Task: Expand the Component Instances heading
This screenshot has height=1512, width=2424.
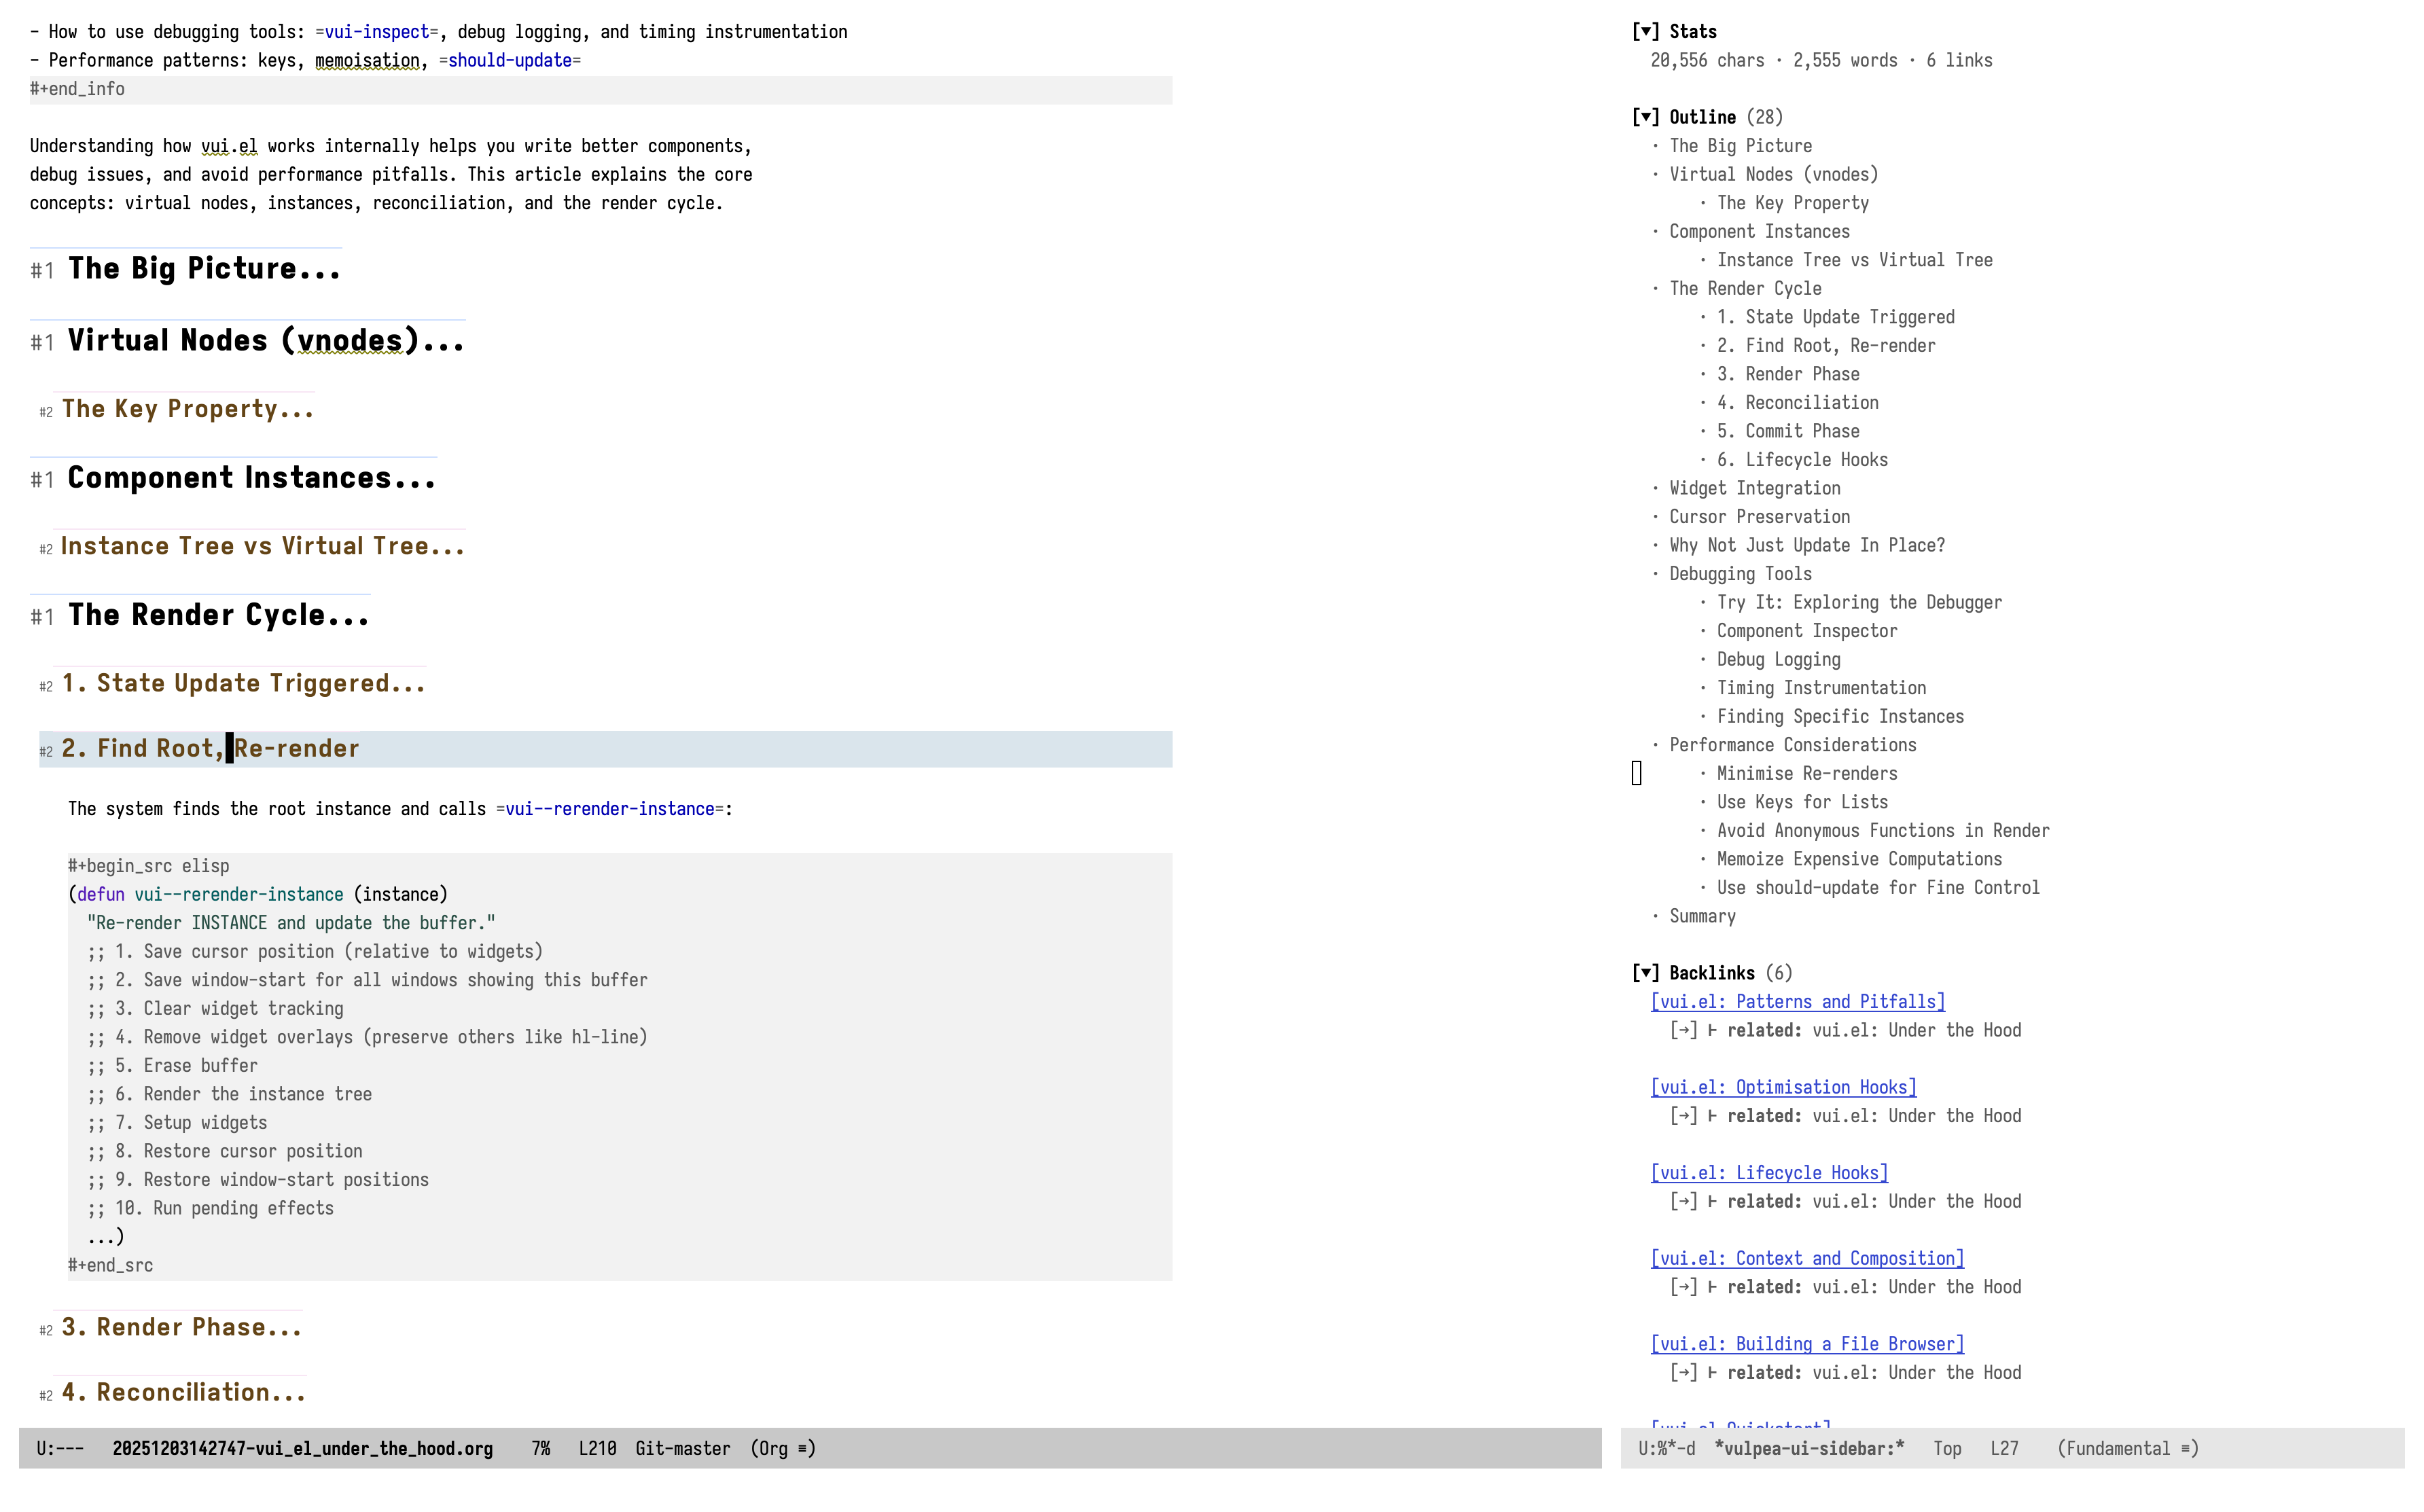Action: [252, 478]
